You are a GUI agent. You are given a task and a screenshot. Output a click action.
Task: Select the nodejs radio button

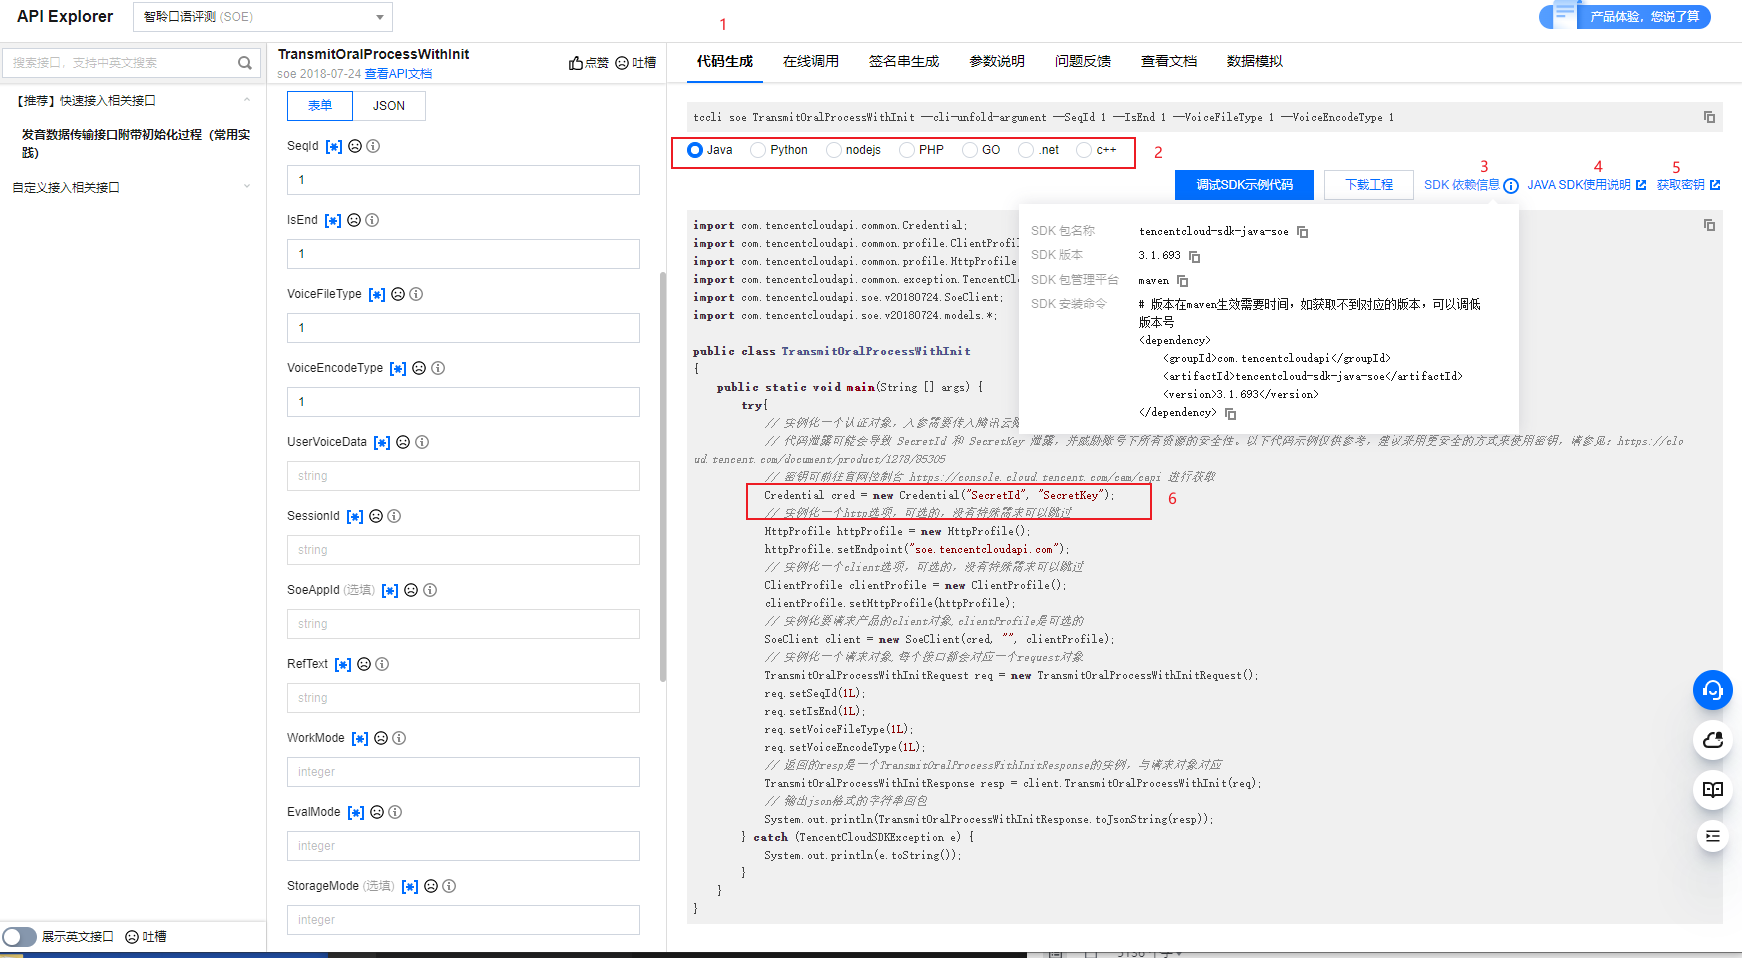834,150
